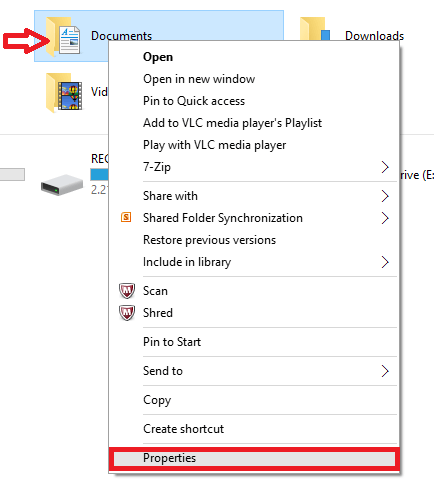Viewport: 434px width, 492px height.
Task: Expand the Send to submenu arrow
Action: (x=385, y=371)
